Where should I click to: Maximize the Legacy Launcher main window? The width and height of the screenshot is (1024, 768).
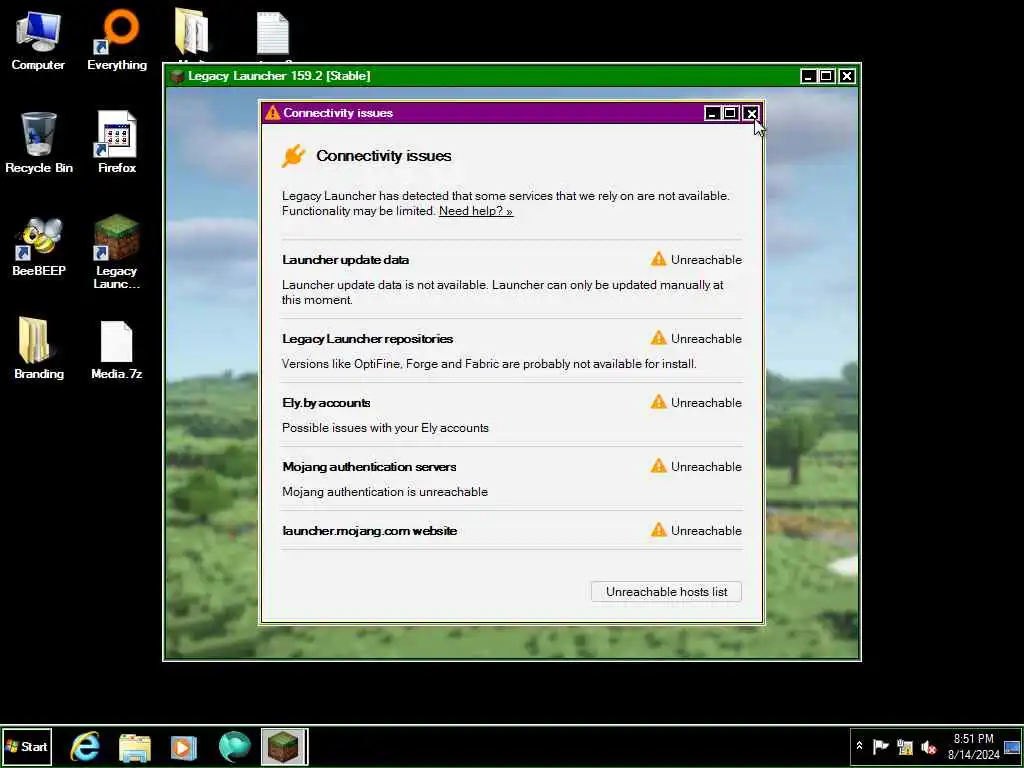(x=827, y=76)
